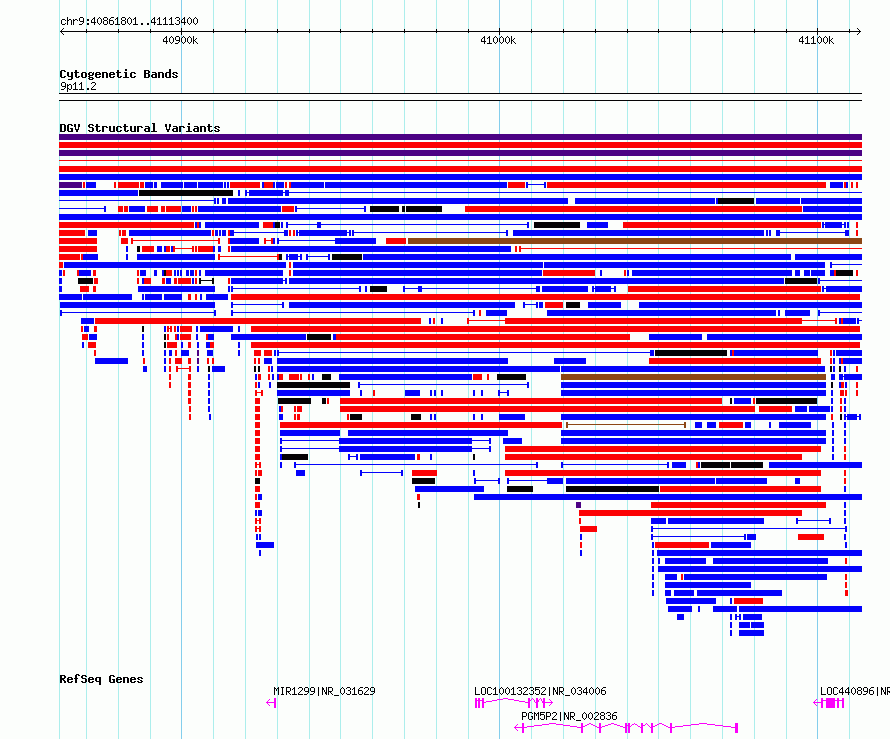Click the 40900k ruler label
Viewport: 890px width, 739px height.
coord(180,40)
